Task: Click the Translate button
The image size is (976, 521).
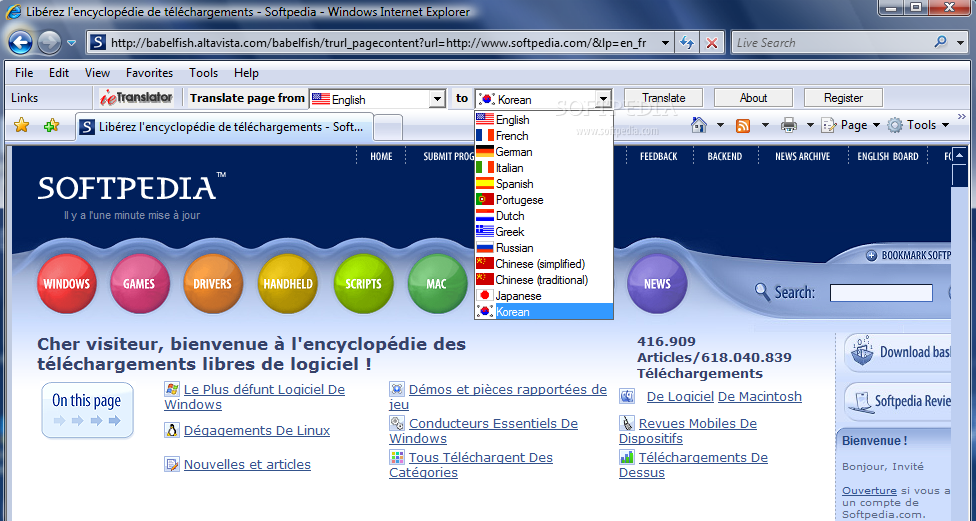Action: click(664, 98)
